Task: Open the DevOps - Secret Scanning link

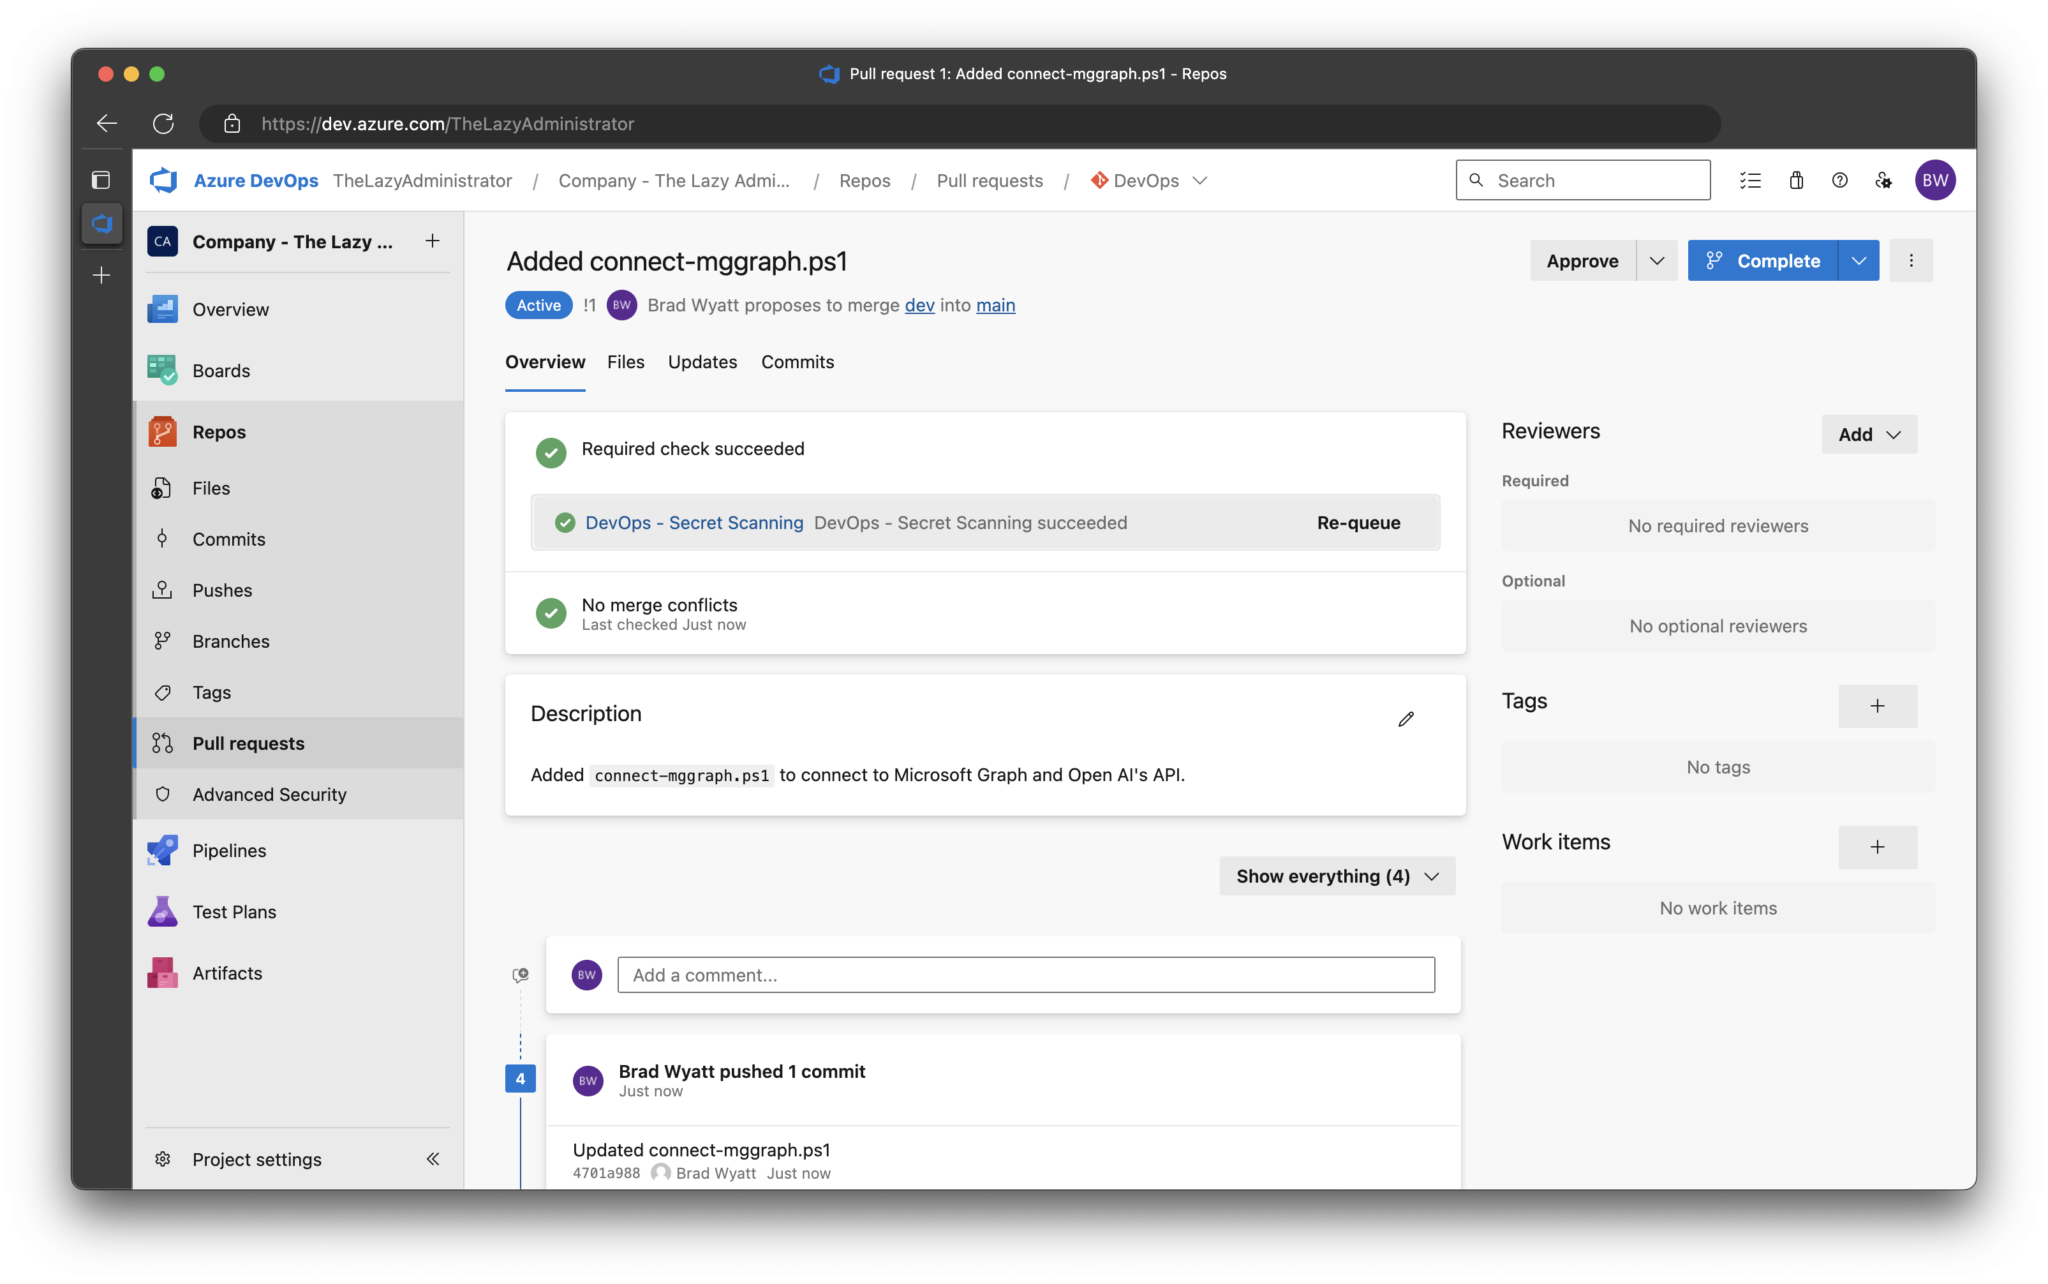Action: pos(694,522)
